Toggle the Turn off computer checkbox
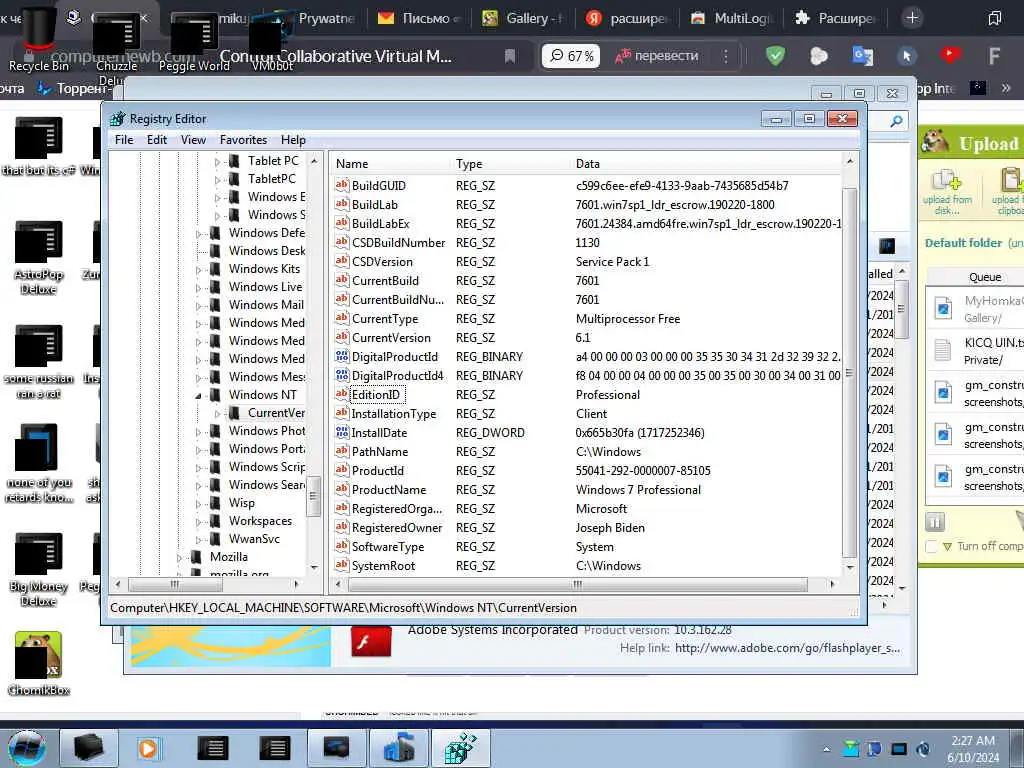The image size is (1024, 768). point(932,547)
